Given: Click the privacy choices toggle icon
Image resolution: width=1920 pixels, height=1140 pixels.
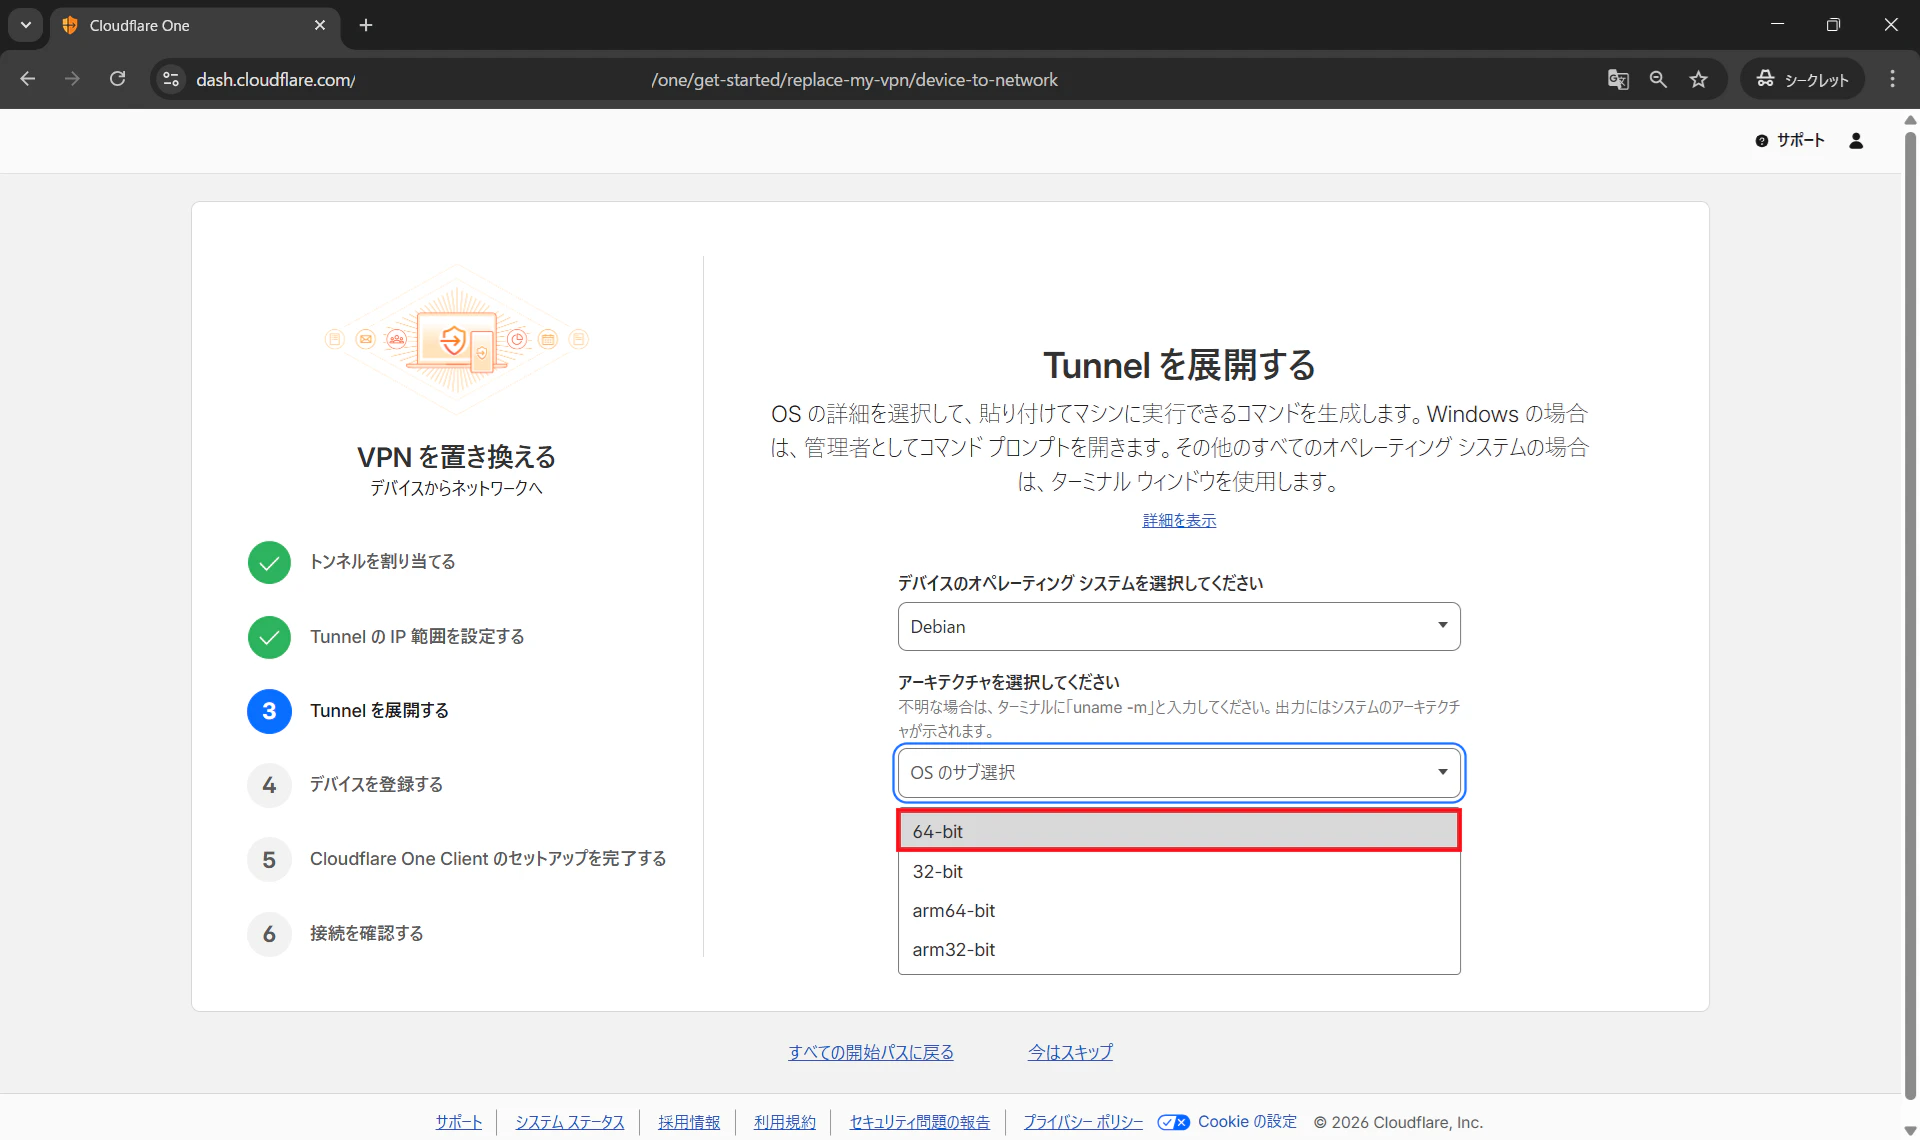Looking at the screenshot, I should coord(1174,1122).
